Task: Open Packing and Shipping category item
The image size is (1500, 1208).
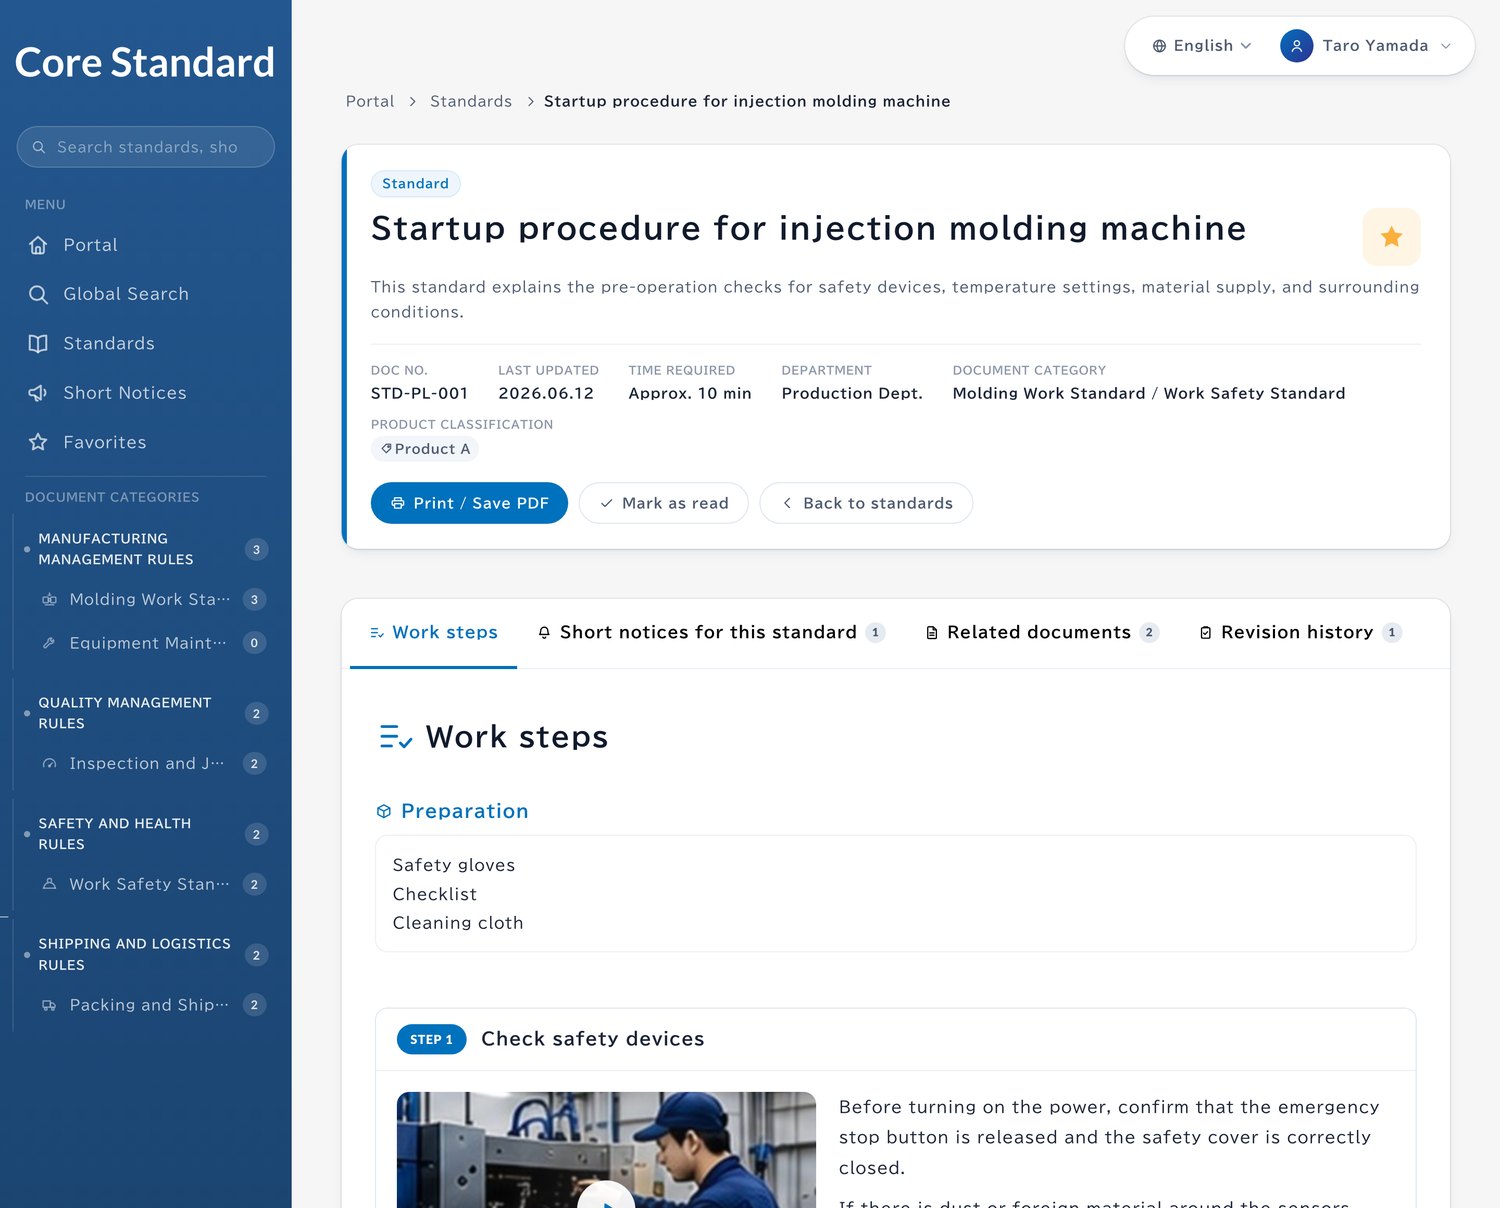Action: (x=152, y=1005)
